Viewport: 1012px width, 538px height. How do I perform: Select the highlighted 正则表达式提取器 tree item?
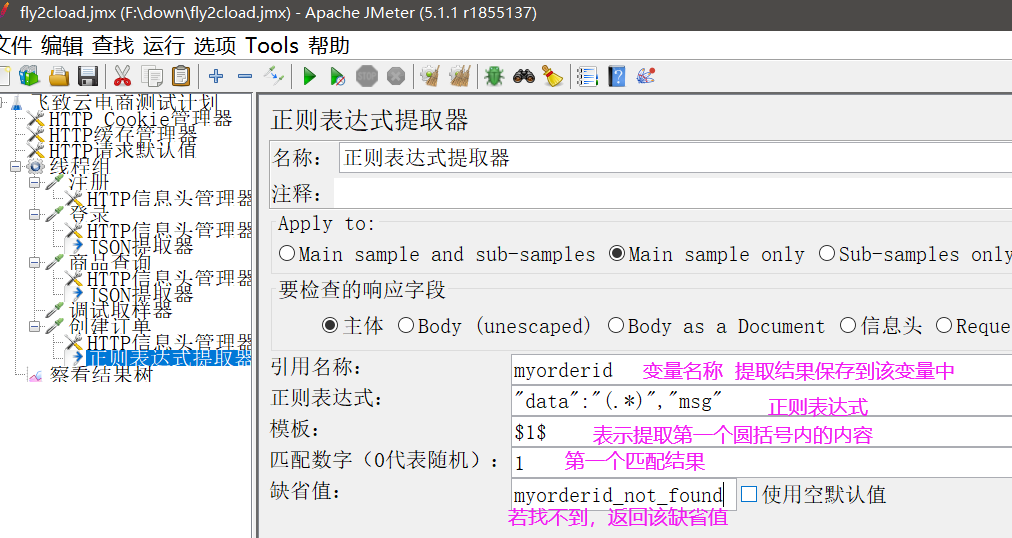(x=169, y=358)
